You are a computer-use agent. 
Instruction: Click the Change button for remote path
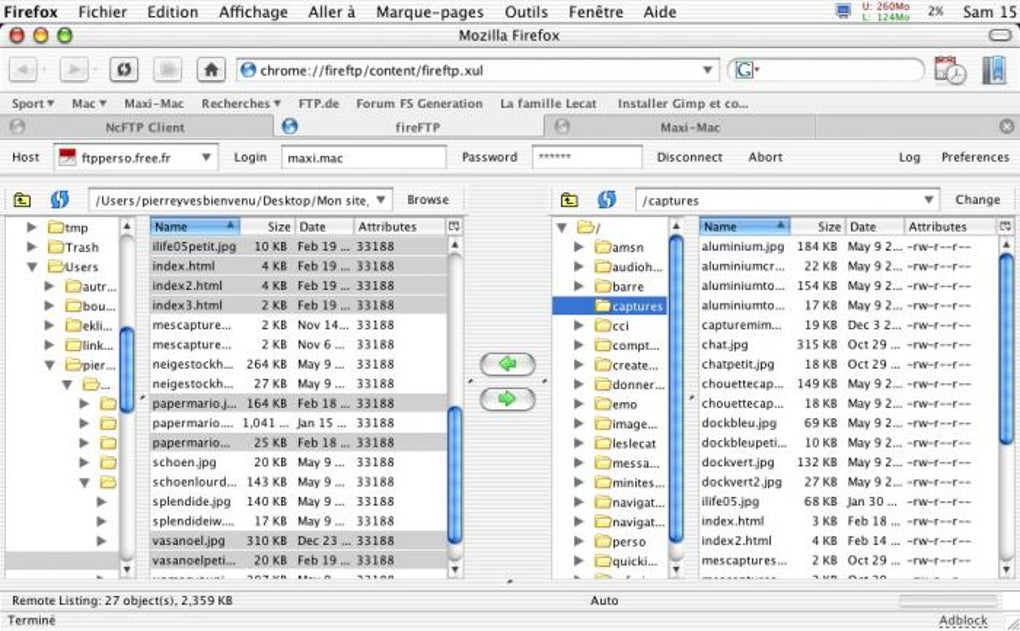[978, 200]
